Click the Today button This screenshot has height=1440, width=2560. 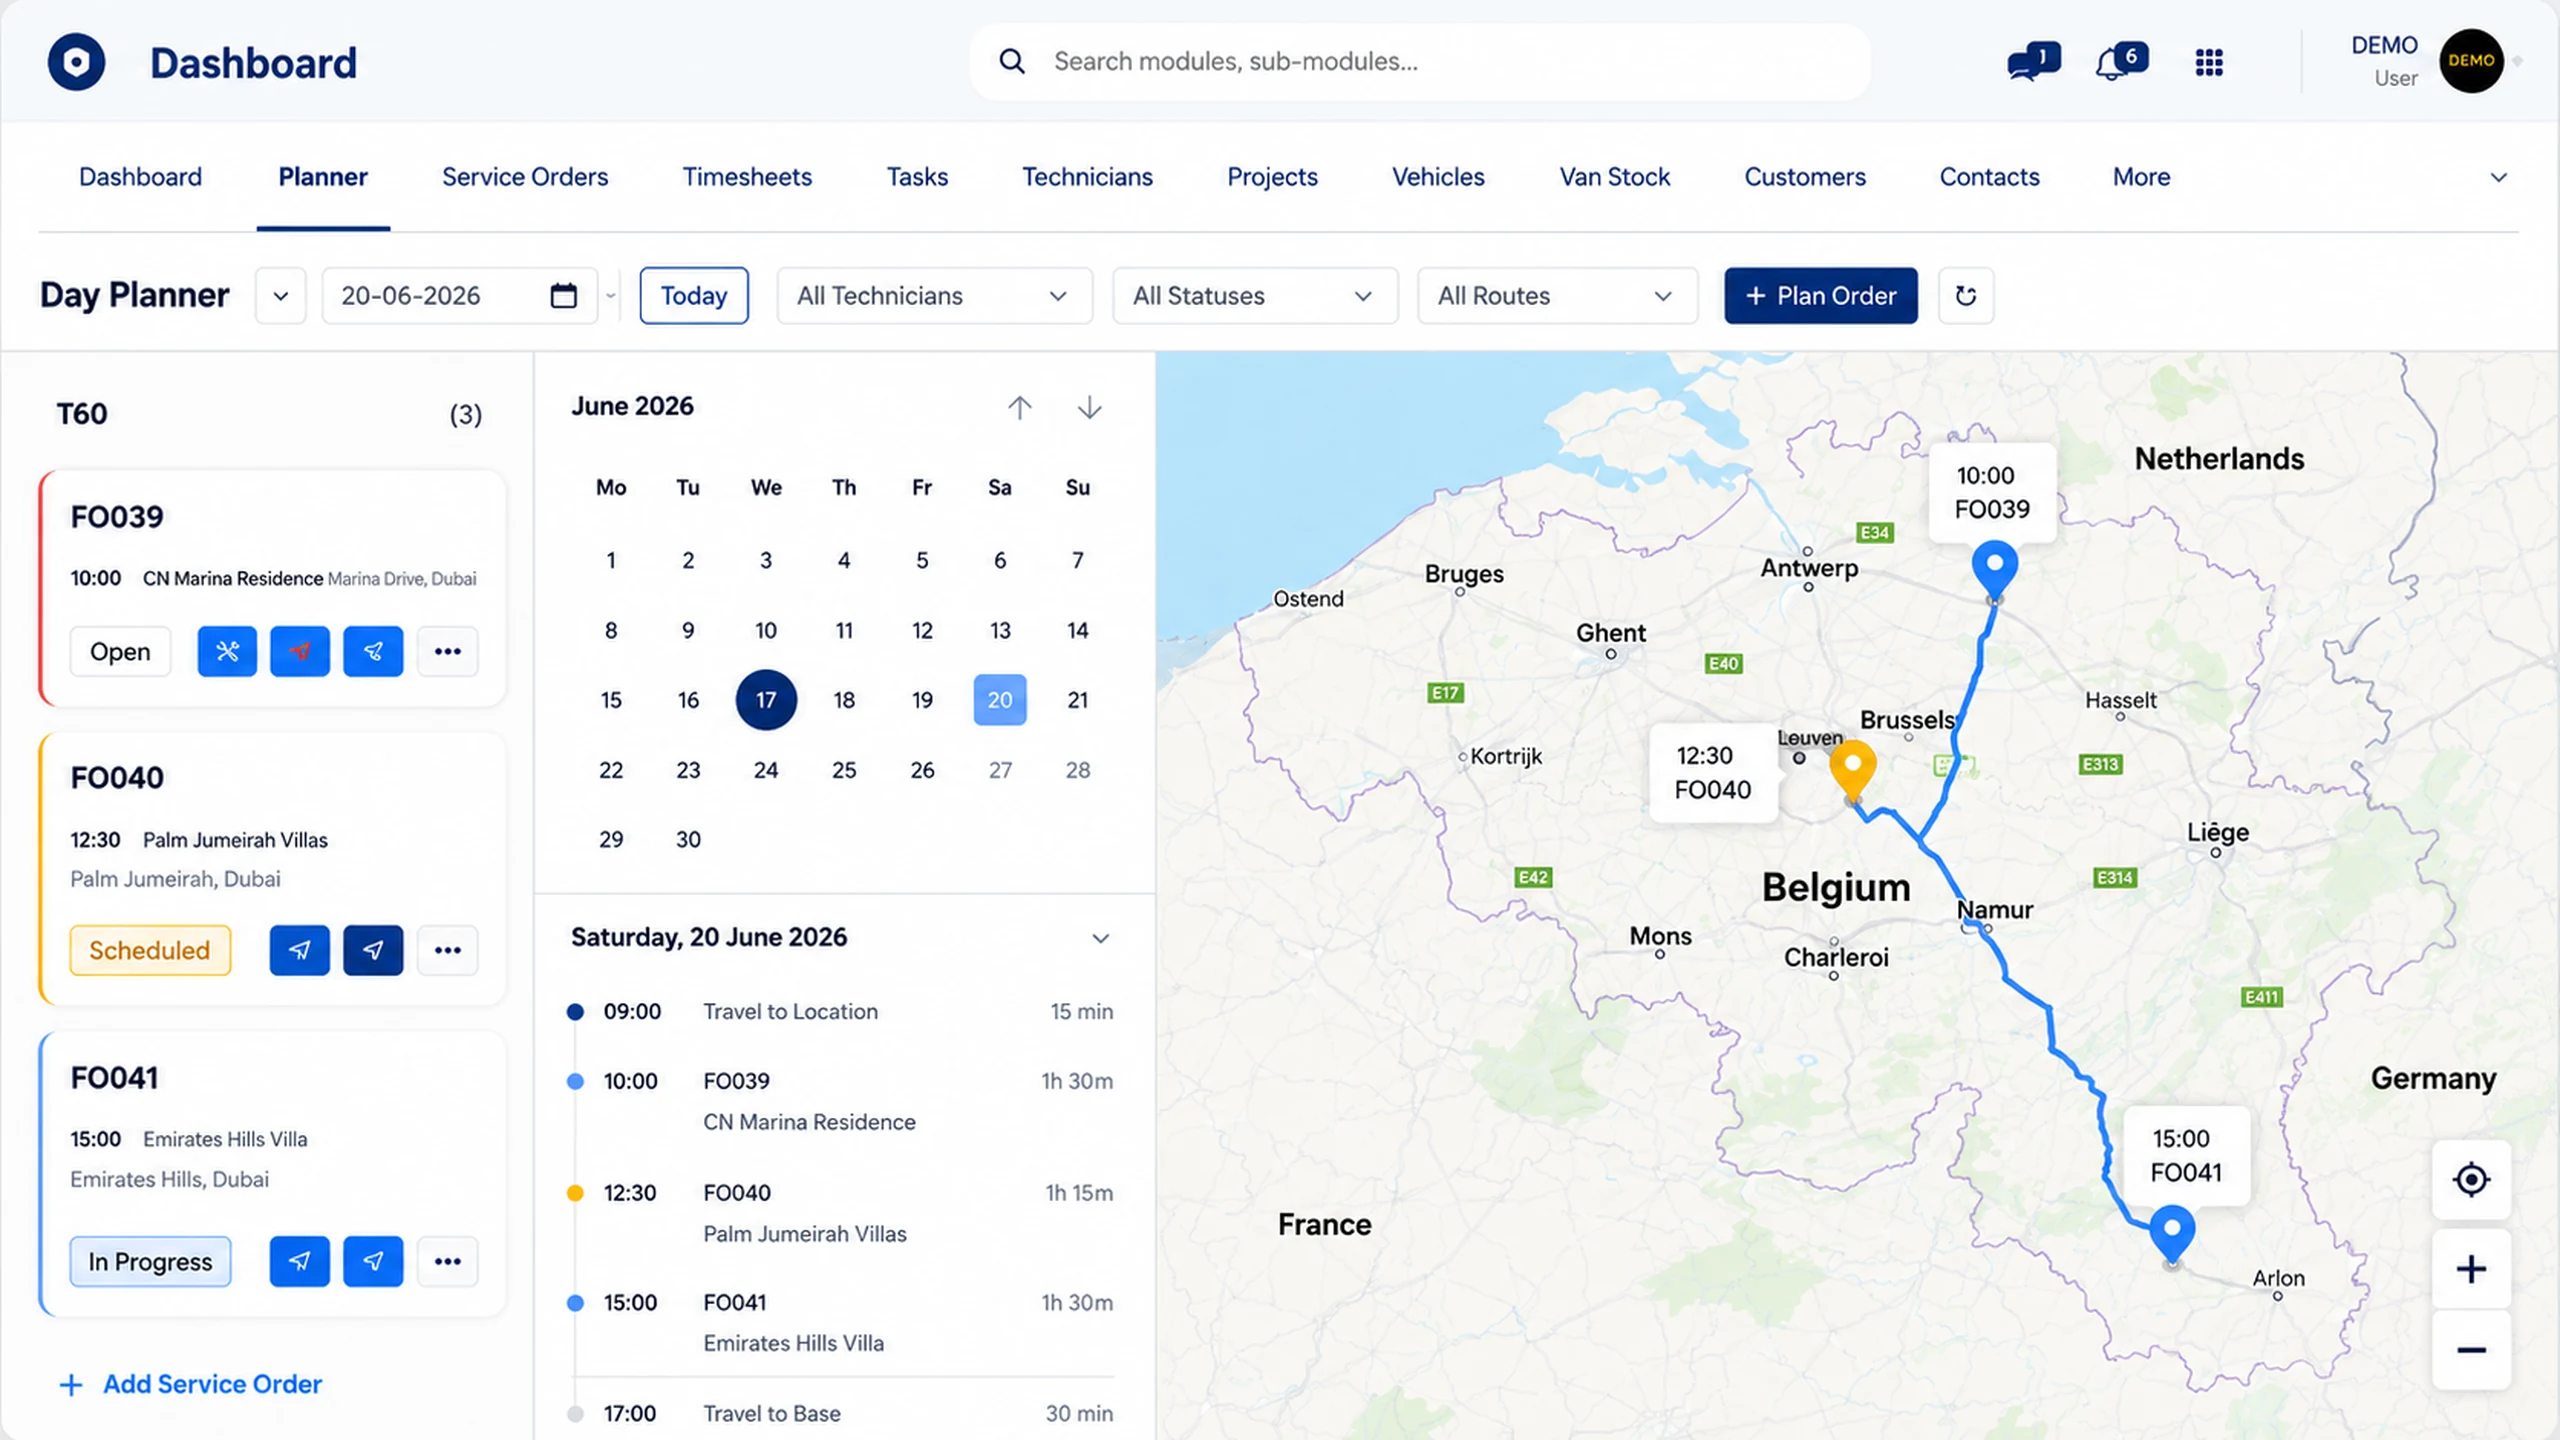coord(694,295)
